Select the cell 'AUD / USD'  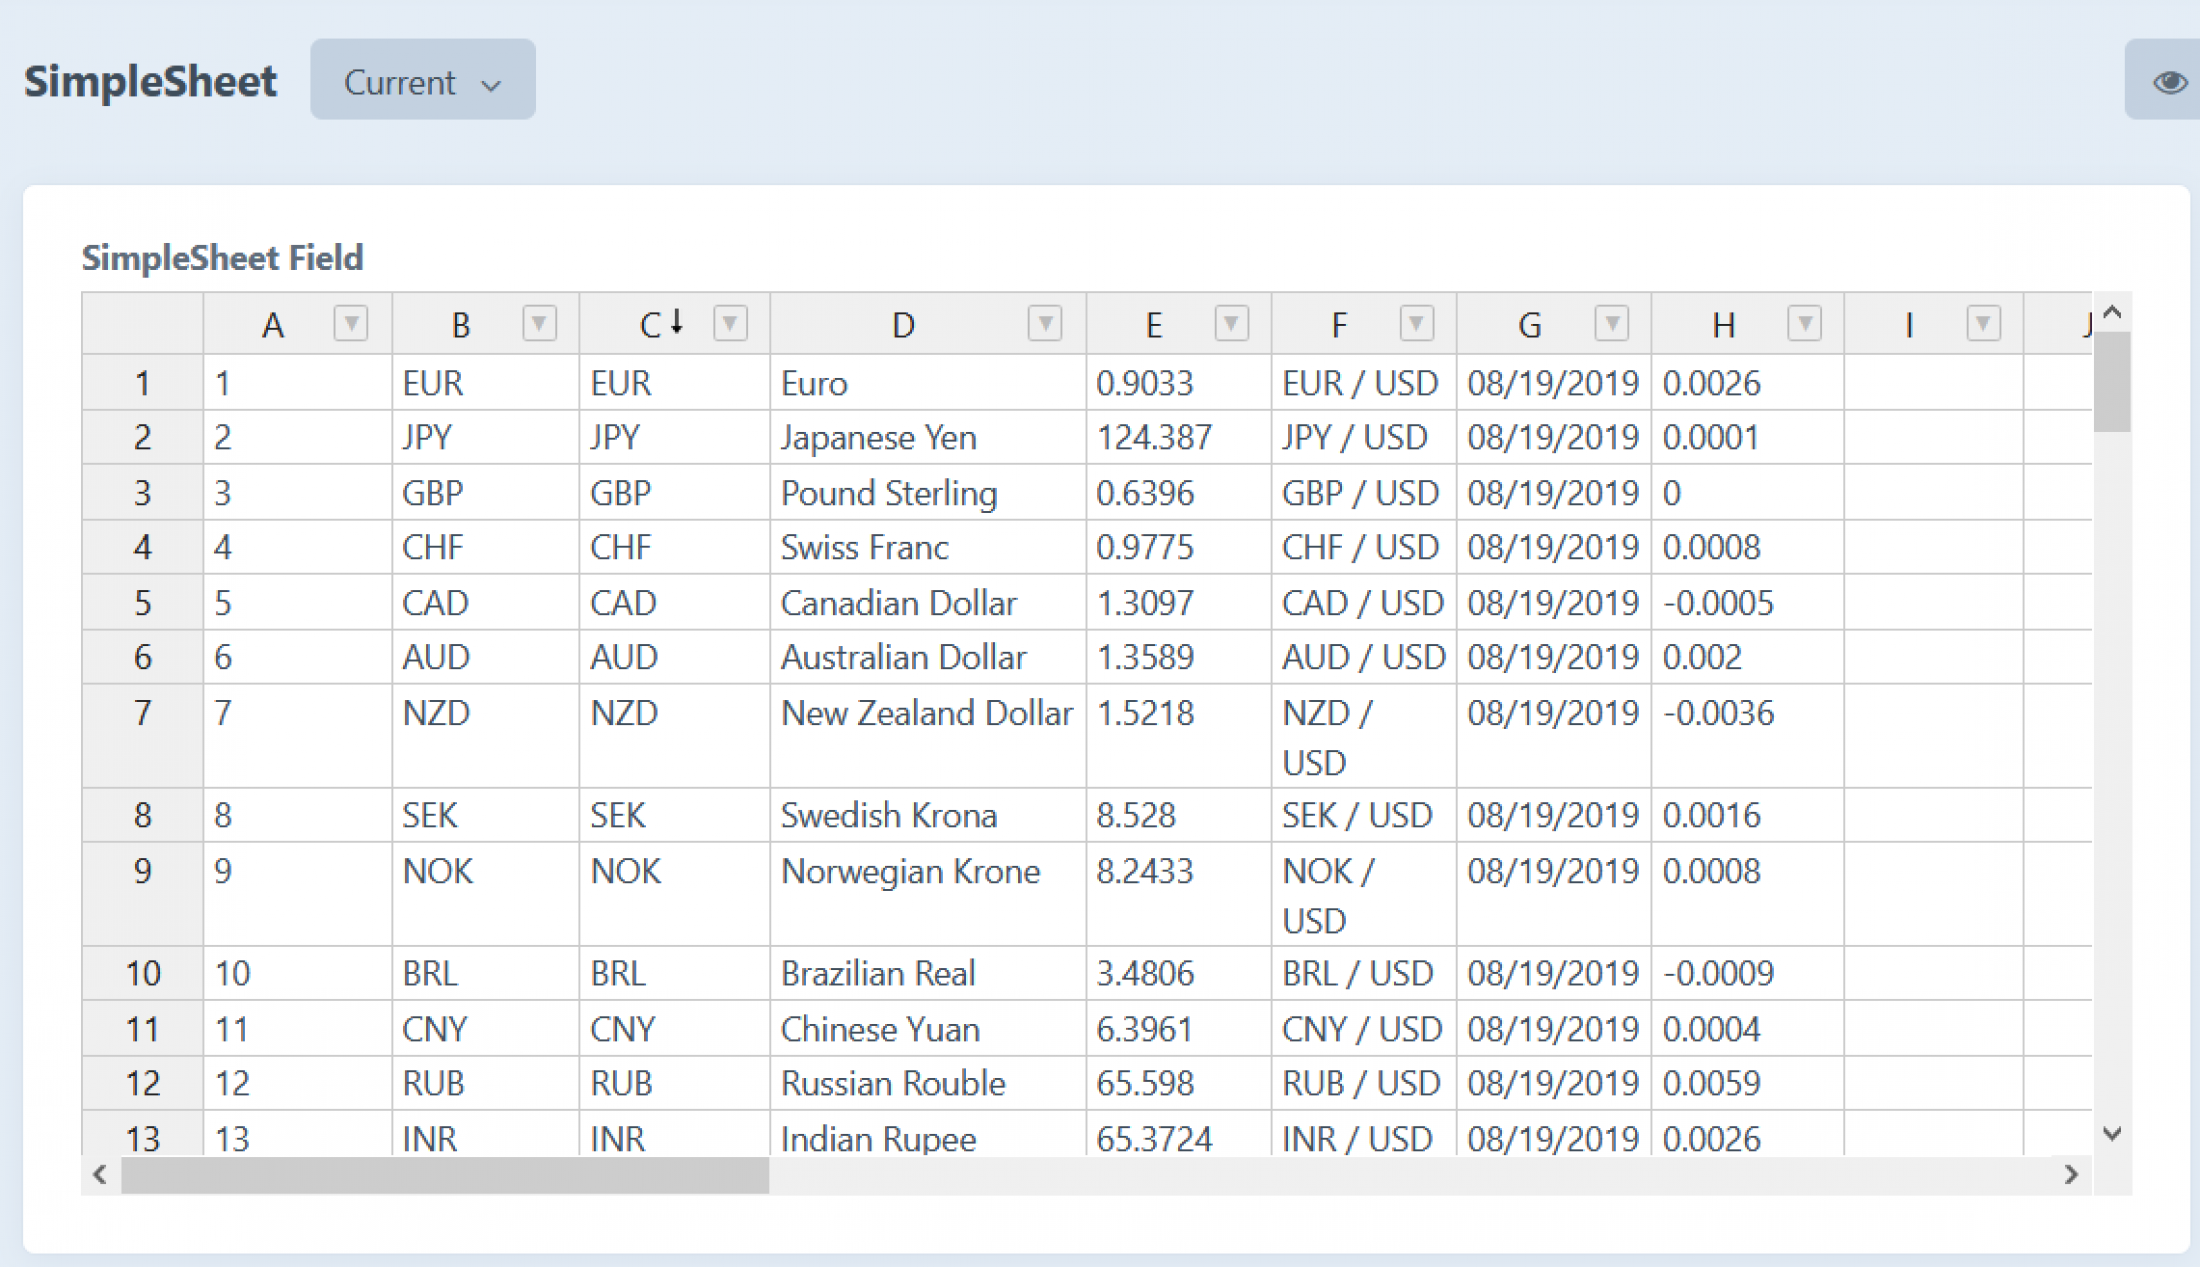(x=1364, y=657)
